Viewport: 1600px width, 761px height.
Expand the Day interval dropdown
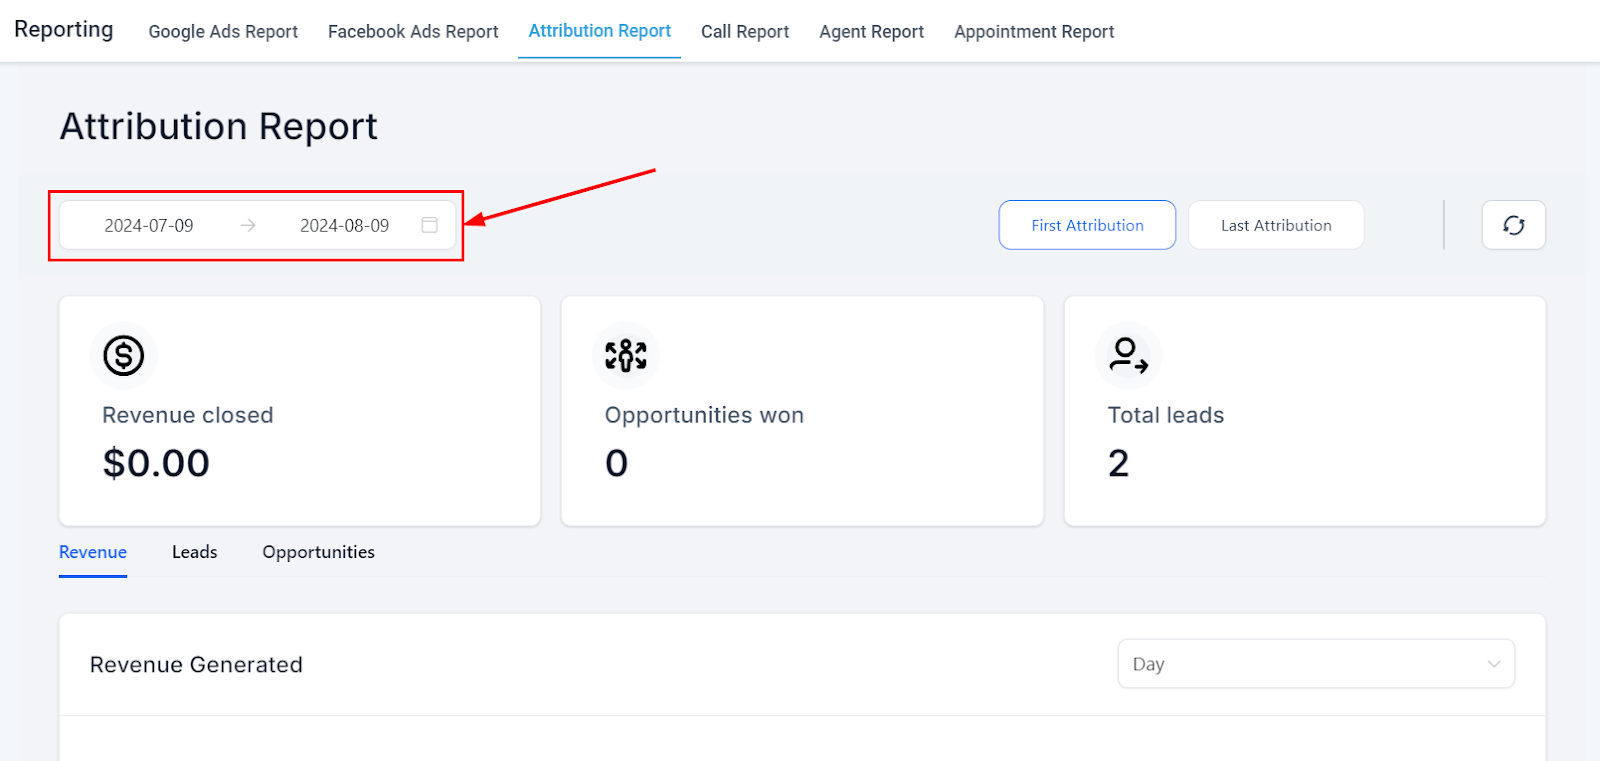coord(1316,664)
